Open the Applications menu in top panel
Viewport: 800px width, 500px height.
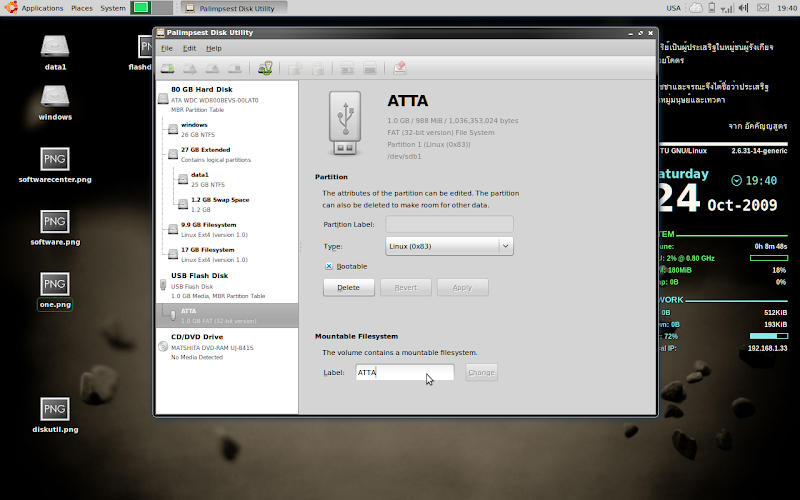pos(42,8)
